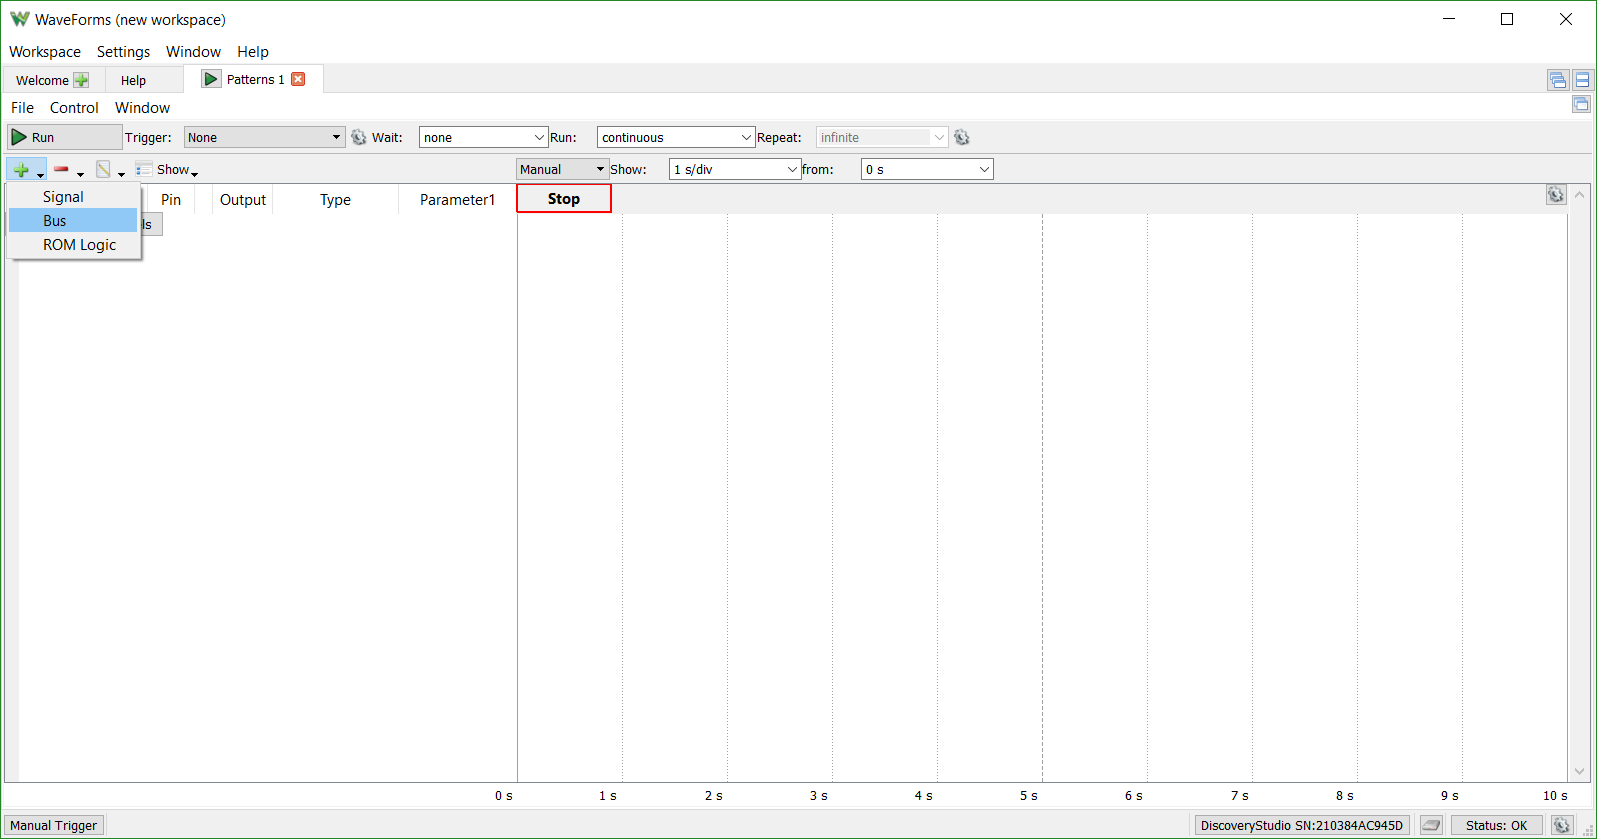Open the Patterns Window menu
The height and width of the screenshot is (839, 1597).
[x=142, y=108]
